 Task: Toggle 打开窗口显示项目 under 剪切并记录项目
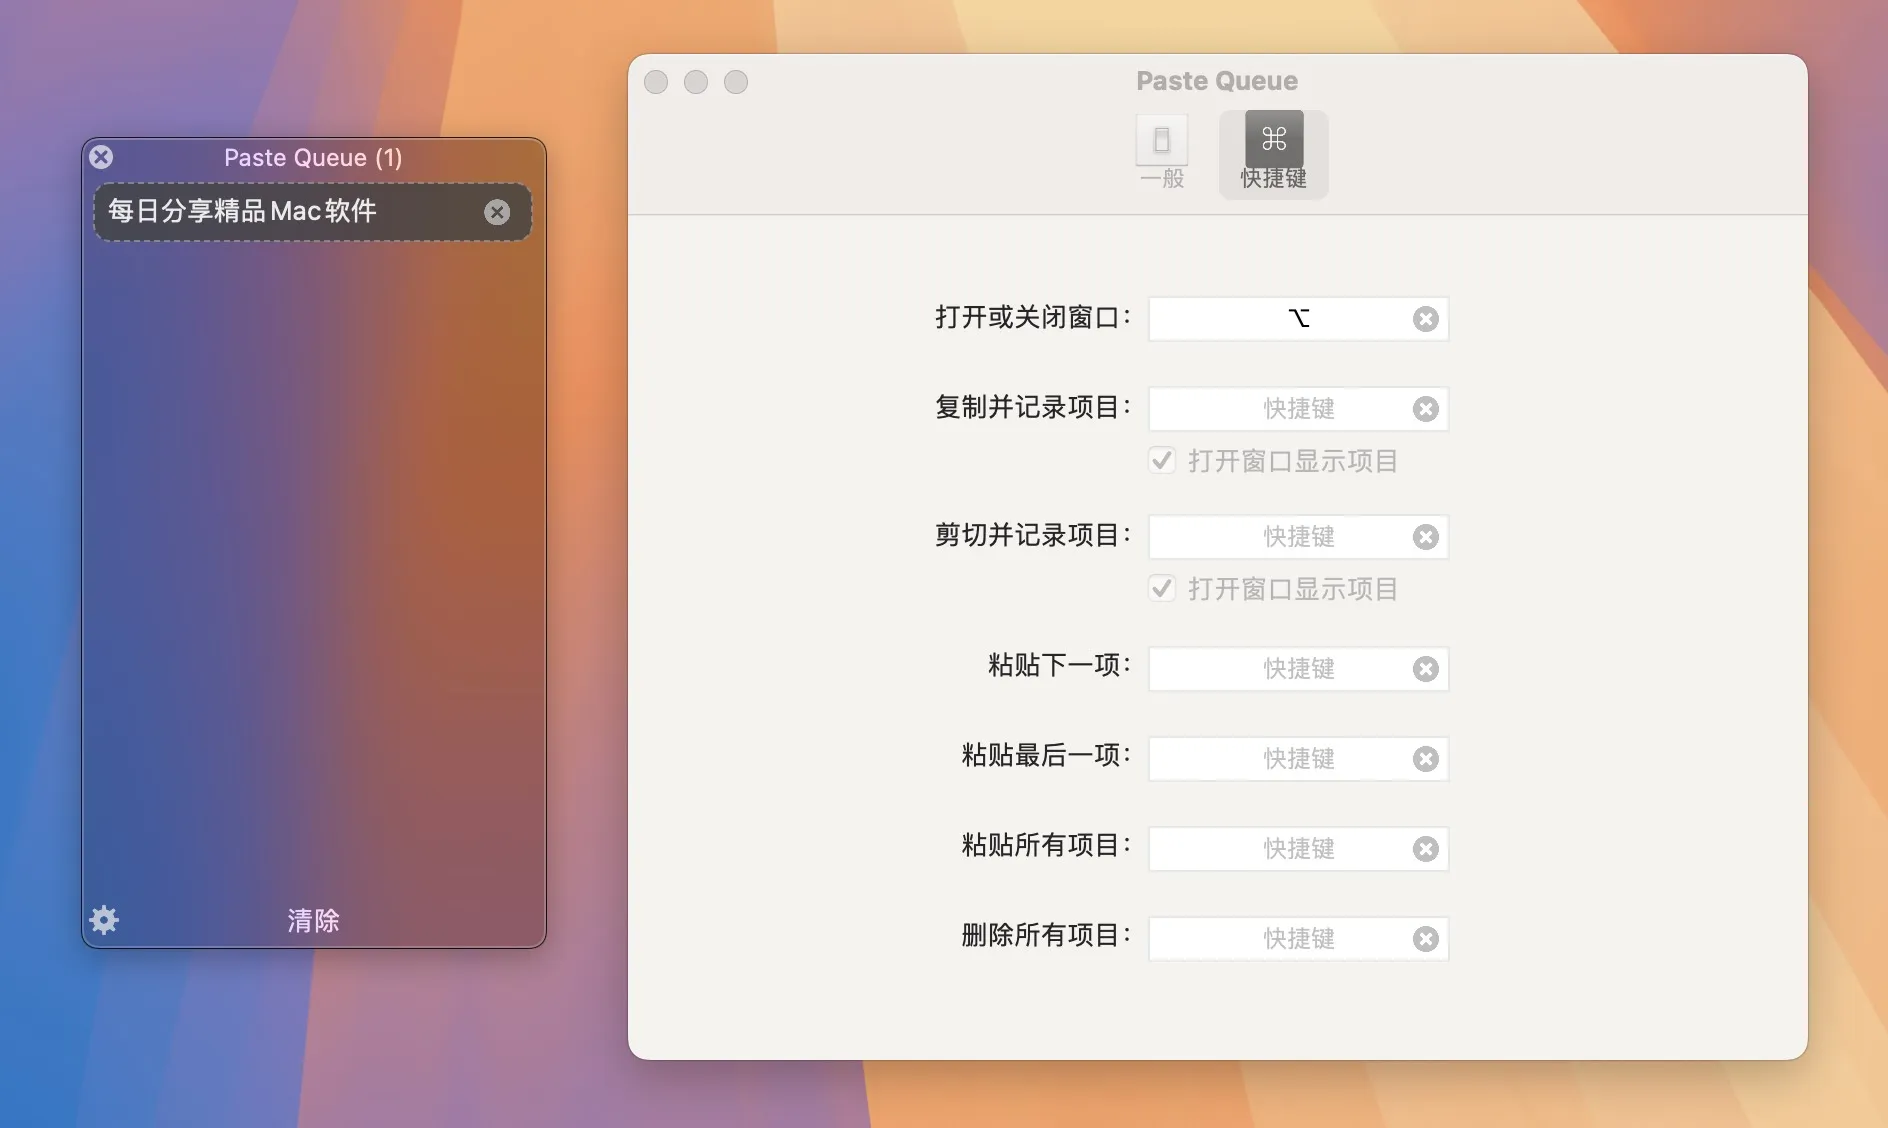coord(1162,588)
